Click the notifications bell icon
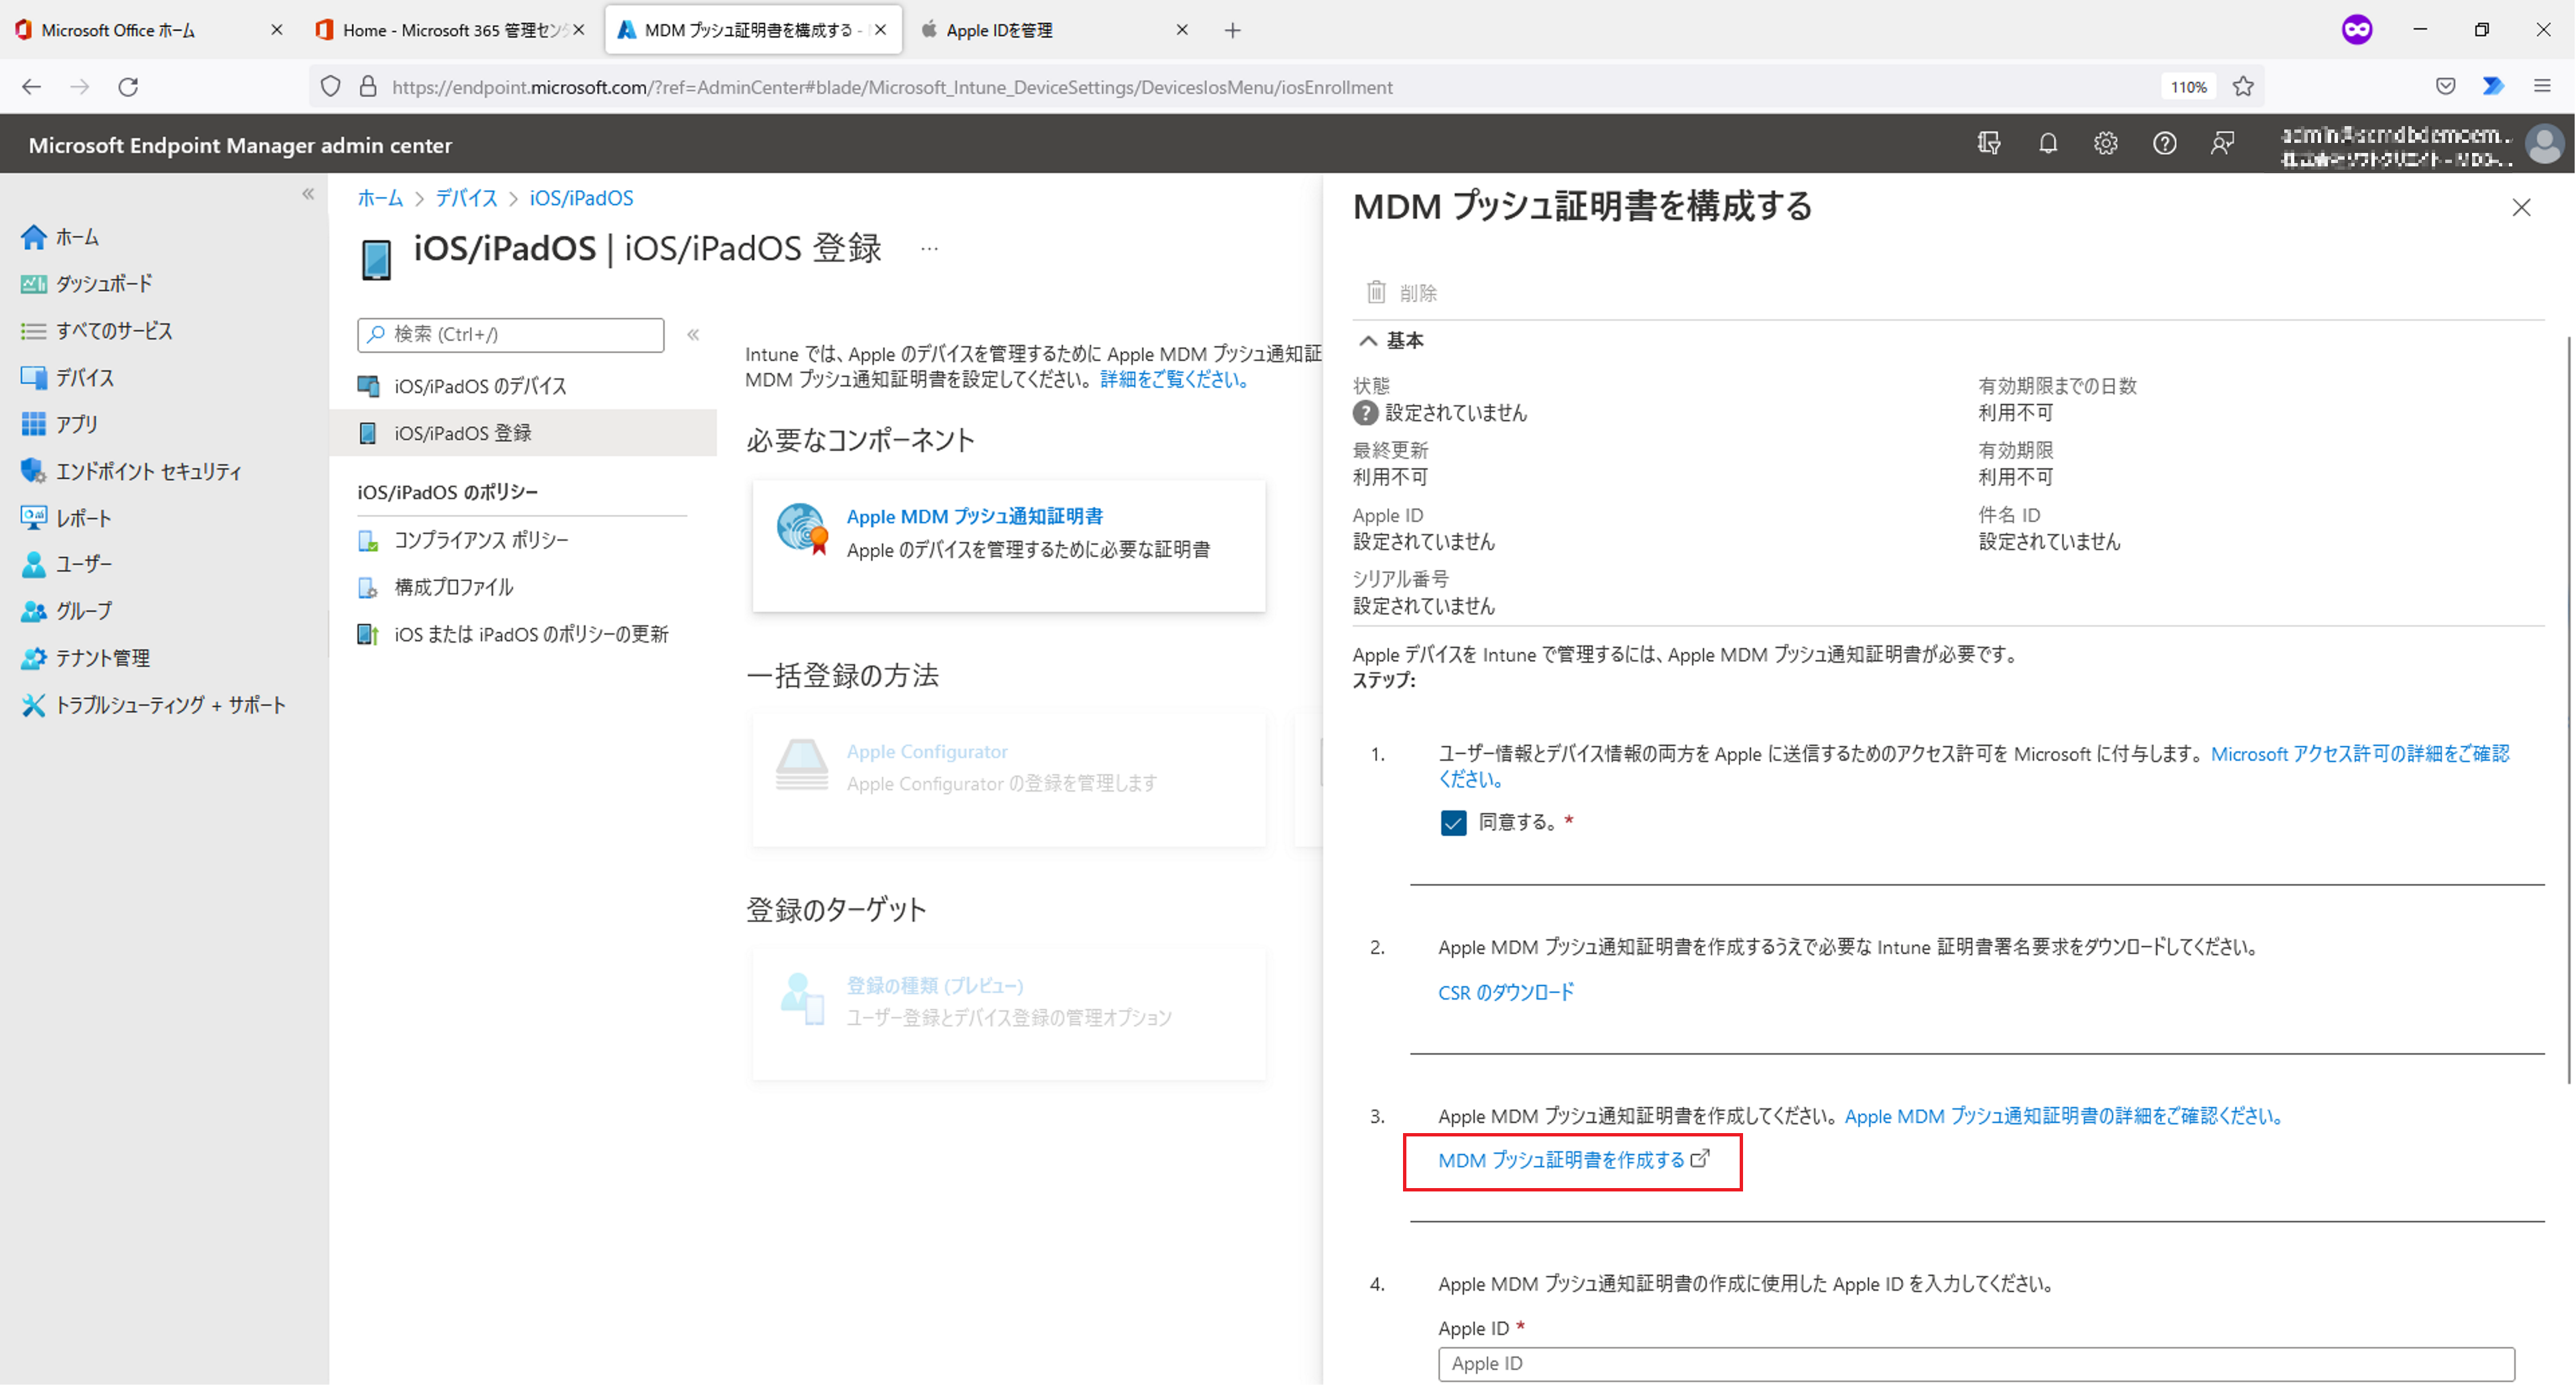The image size is (2576, 1386). pos(2047,144)
